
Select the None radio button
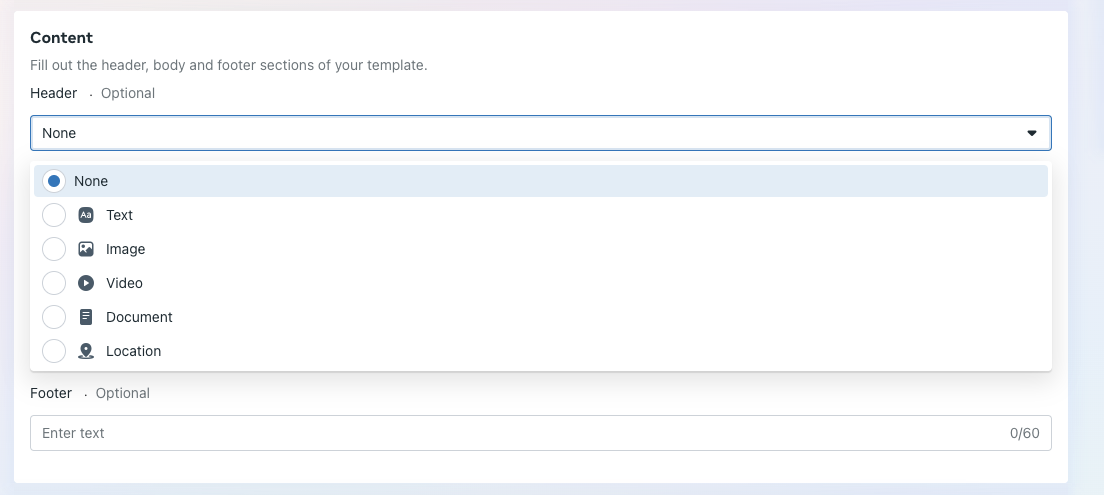tap(54, 181)
